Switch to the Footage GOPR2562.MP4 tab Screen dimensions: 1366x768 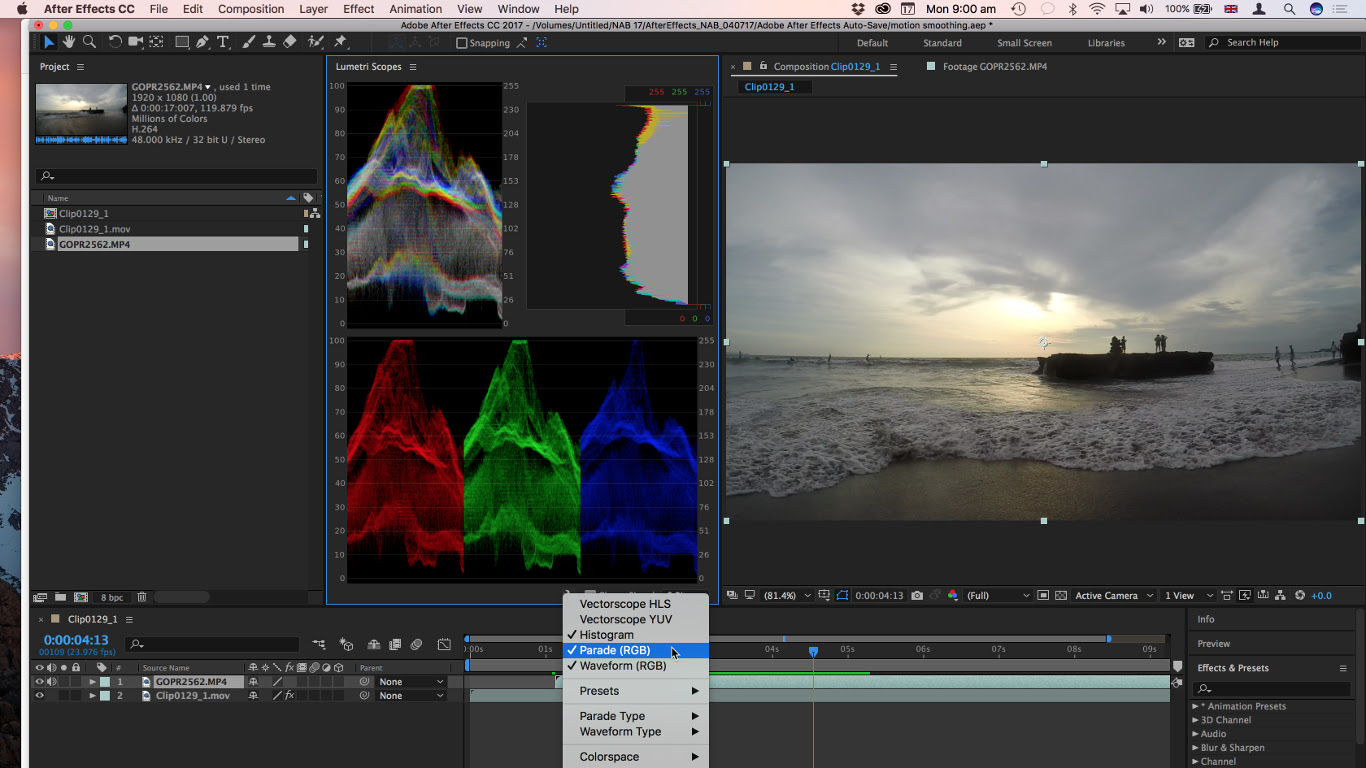tap(994, 67)
